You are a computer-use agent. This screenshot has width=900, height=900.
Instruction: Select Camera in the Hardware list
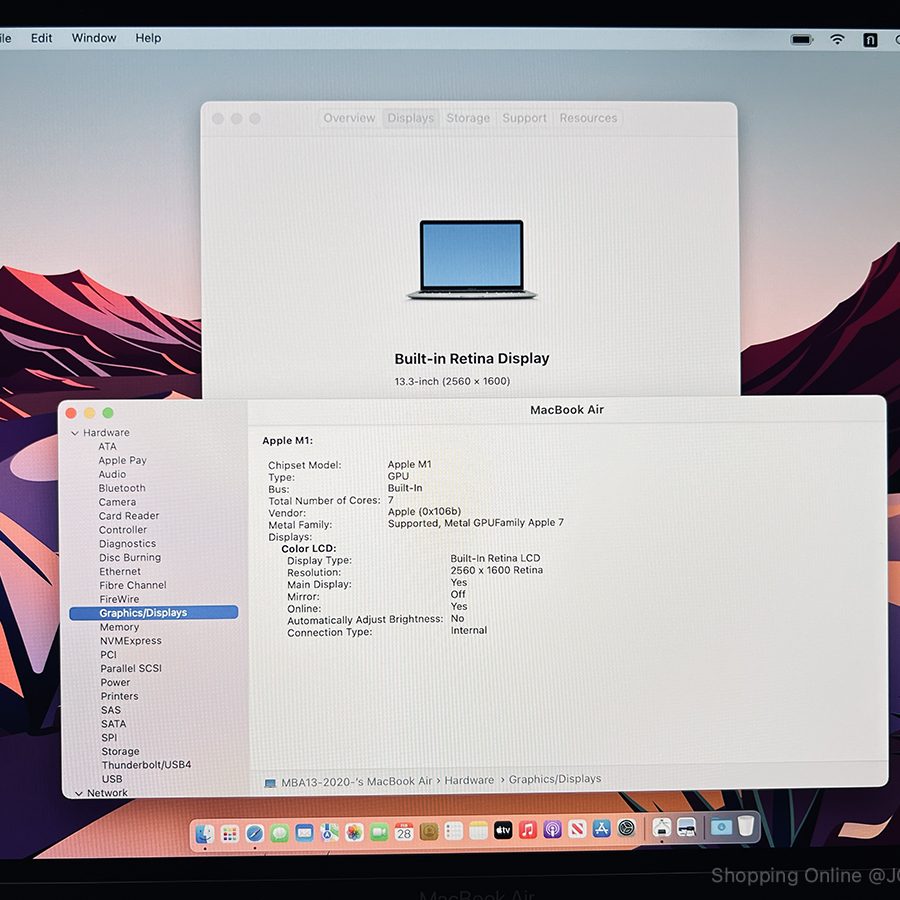point(117,502)
